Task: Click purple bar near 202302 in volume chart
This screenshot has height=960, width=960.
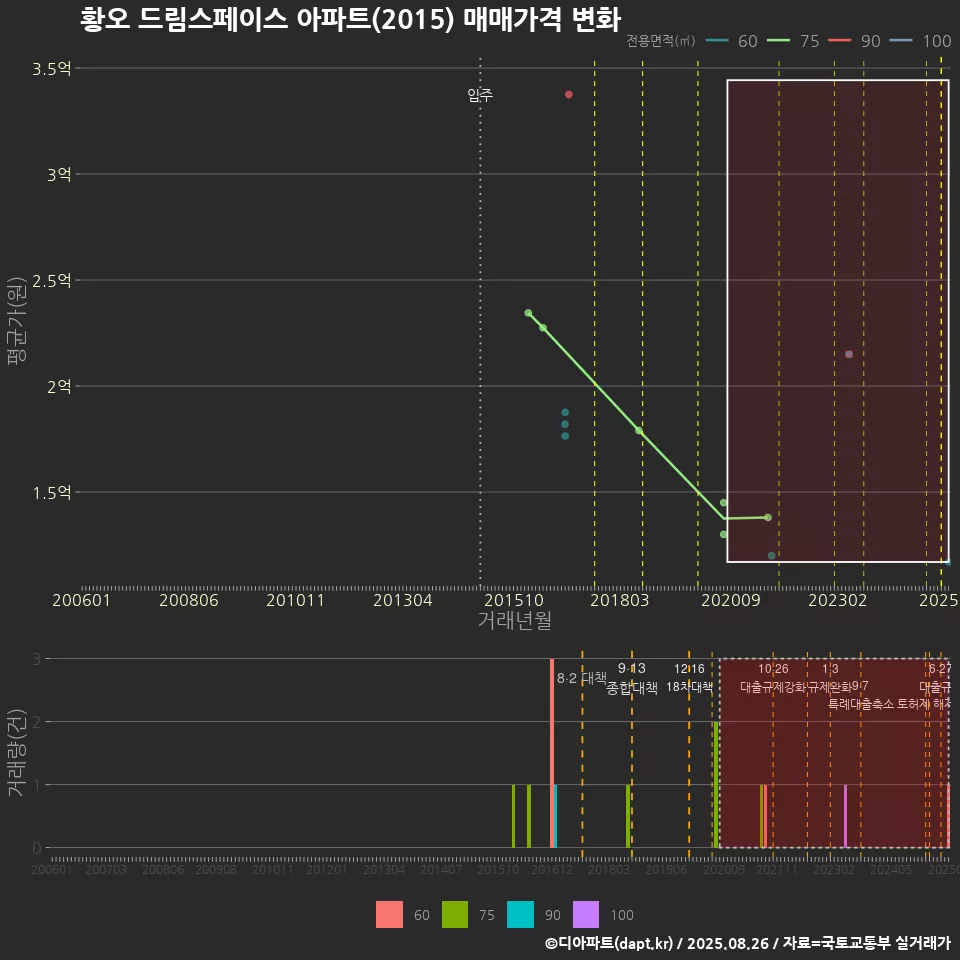Action: pos(846,816)
